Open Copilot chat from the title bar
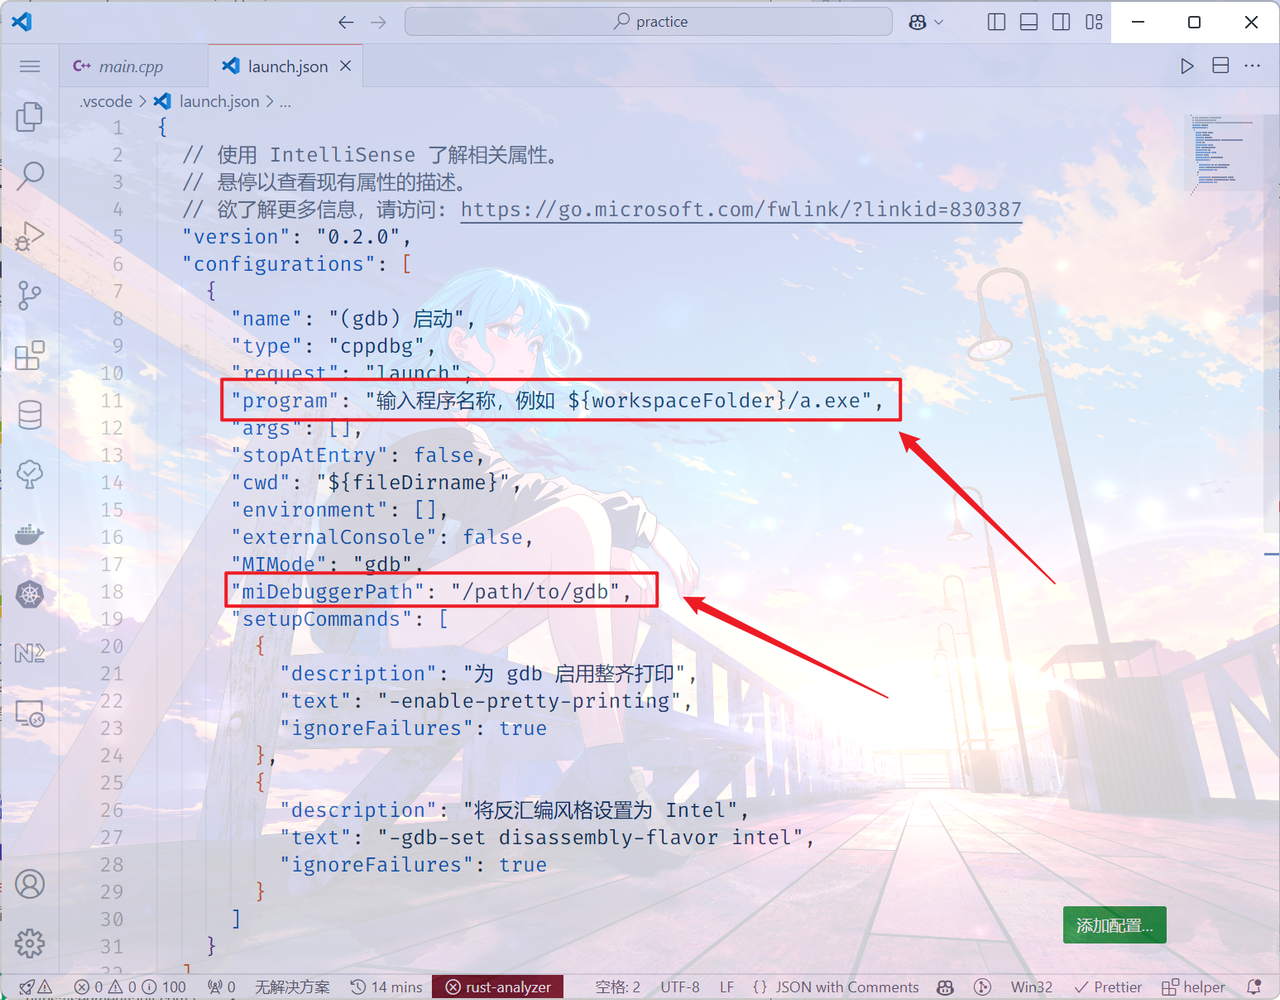 917,22
